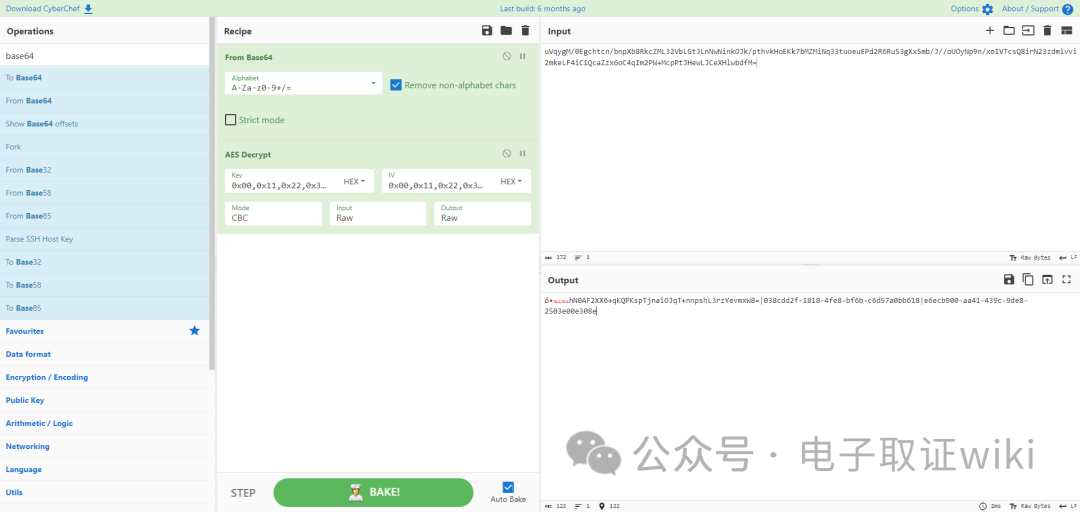Replace input with output icon

1048,279
